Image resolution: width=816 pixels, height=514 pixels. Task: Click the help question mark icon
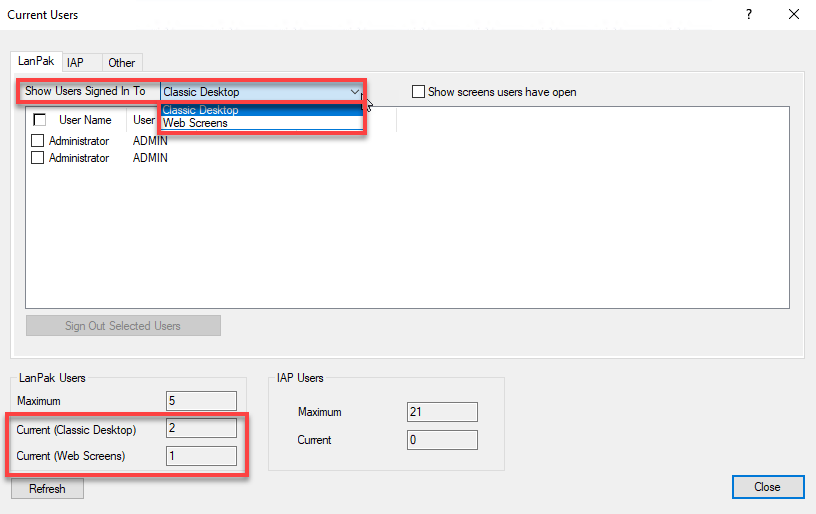point(749,15)
